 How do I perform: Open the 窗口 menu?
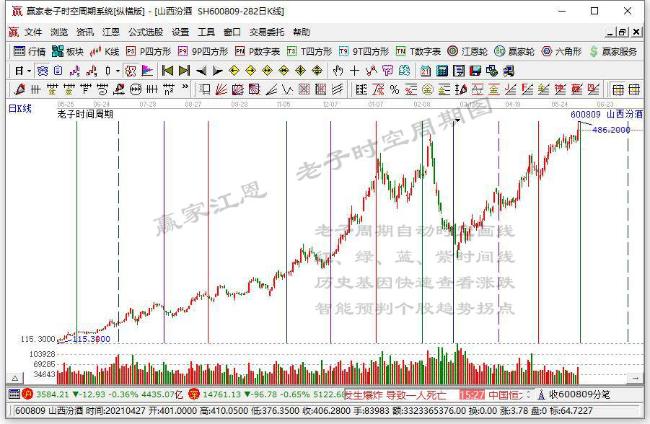(x=232, y=32)
